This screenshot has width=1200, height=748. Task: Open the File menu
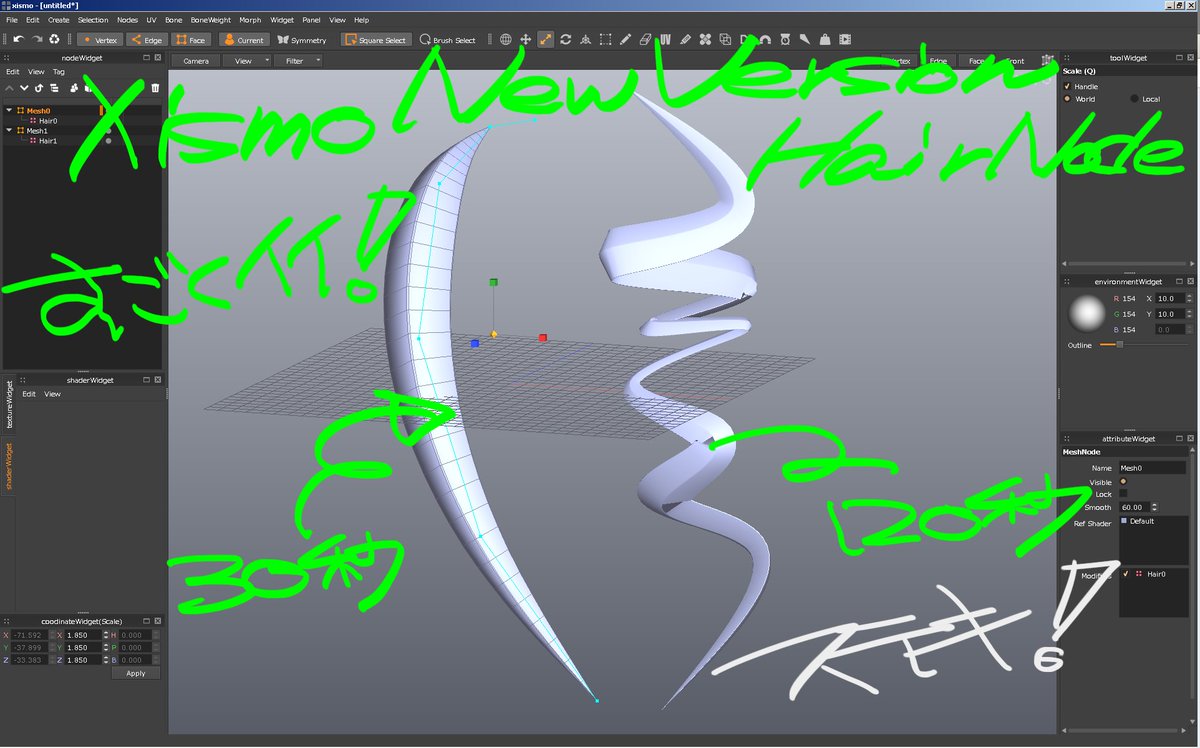tap(12, 20)
